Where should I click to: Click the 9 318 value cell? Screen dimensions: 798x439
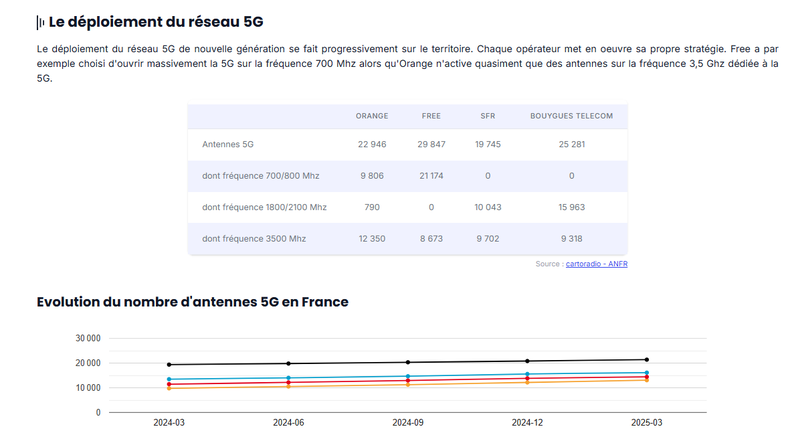click(572, 239)
